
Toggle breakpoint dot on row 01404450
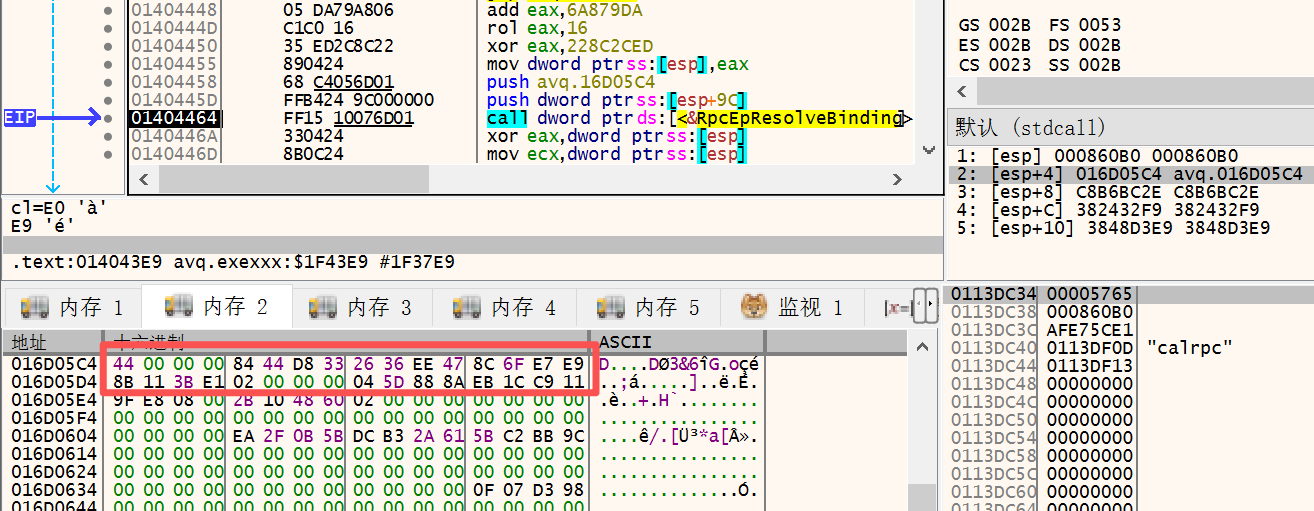tap(108, 46)
